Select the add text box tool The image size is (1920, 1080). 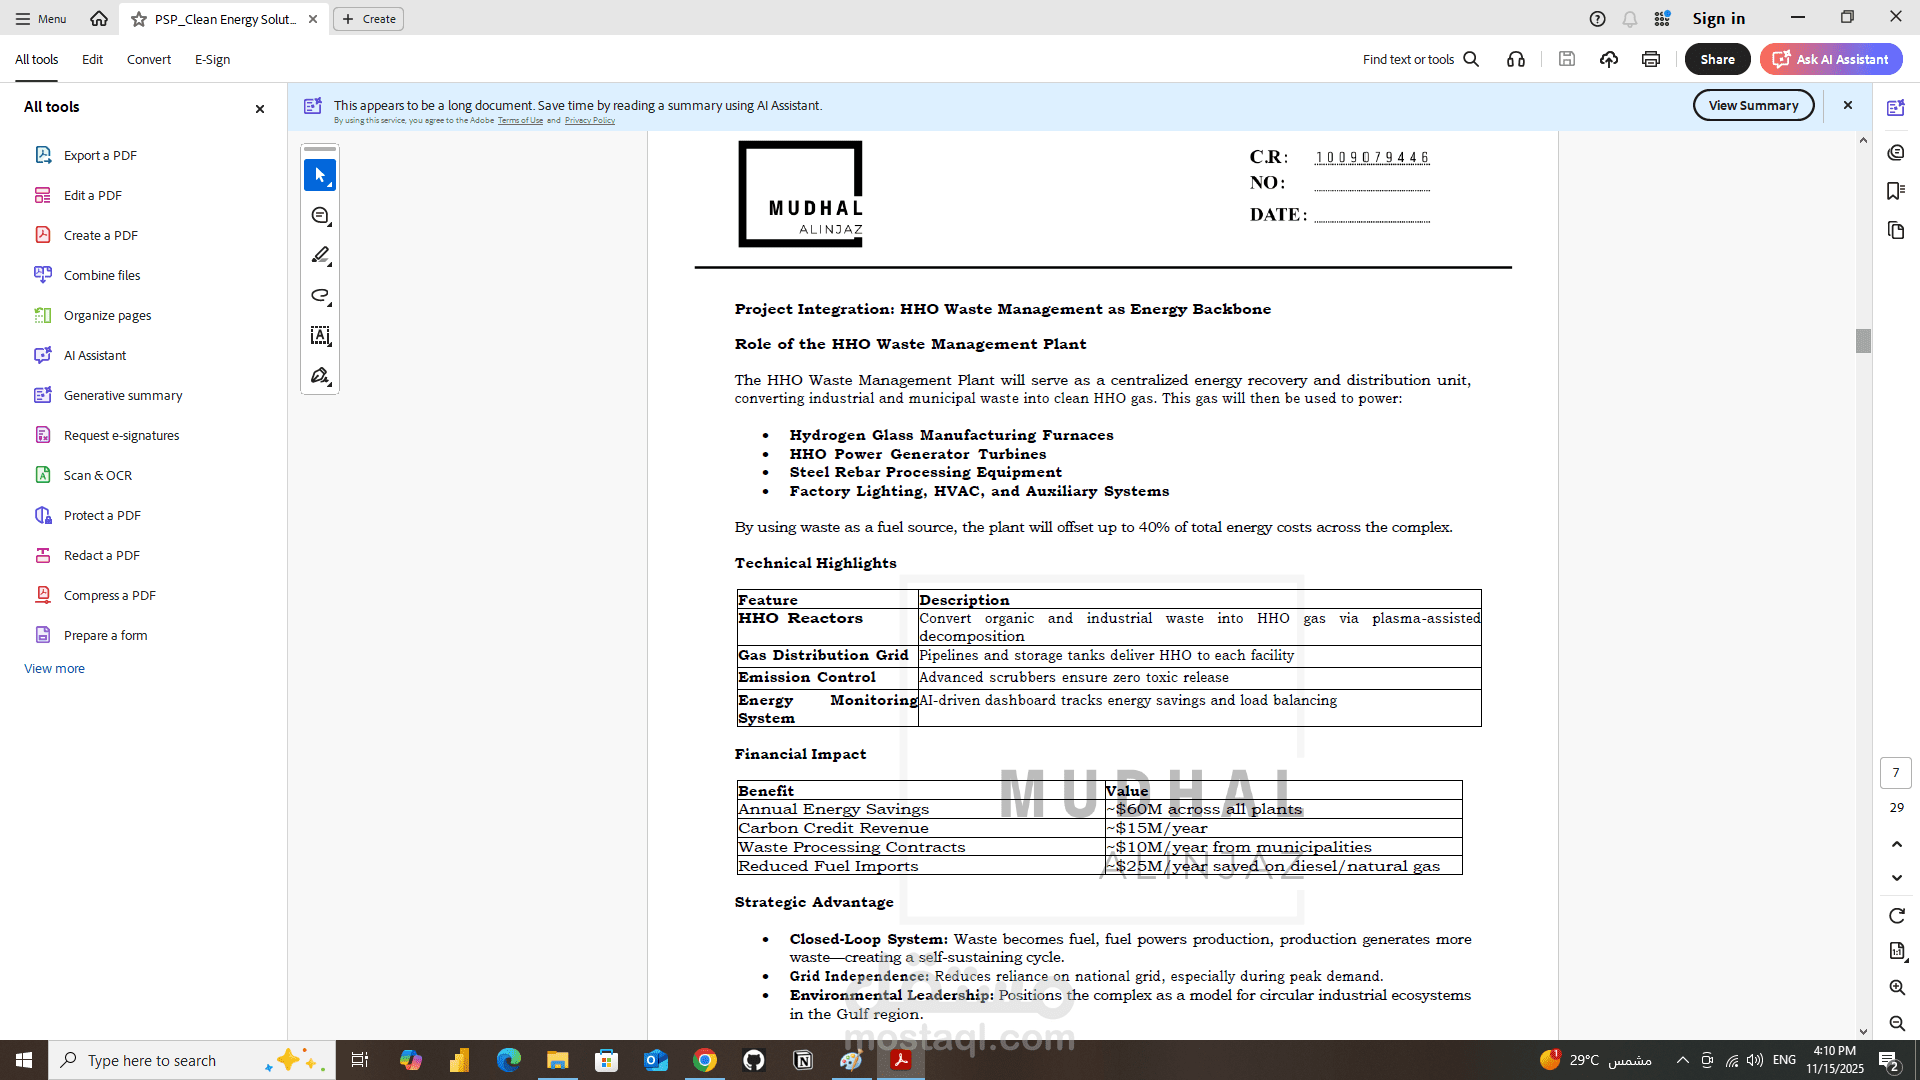tap(320, 336)
